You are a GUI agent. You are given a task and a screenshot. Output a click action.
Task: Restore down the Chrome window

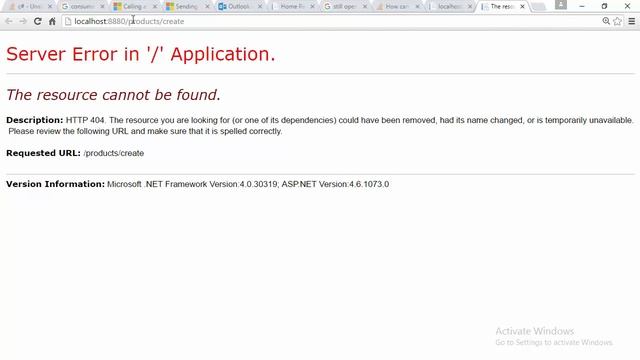coord(604,6)
